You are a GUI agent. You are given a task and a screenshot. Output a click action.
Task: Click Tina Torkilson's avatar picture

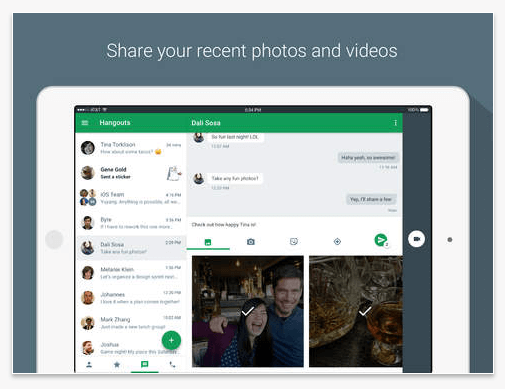point(88,148)
